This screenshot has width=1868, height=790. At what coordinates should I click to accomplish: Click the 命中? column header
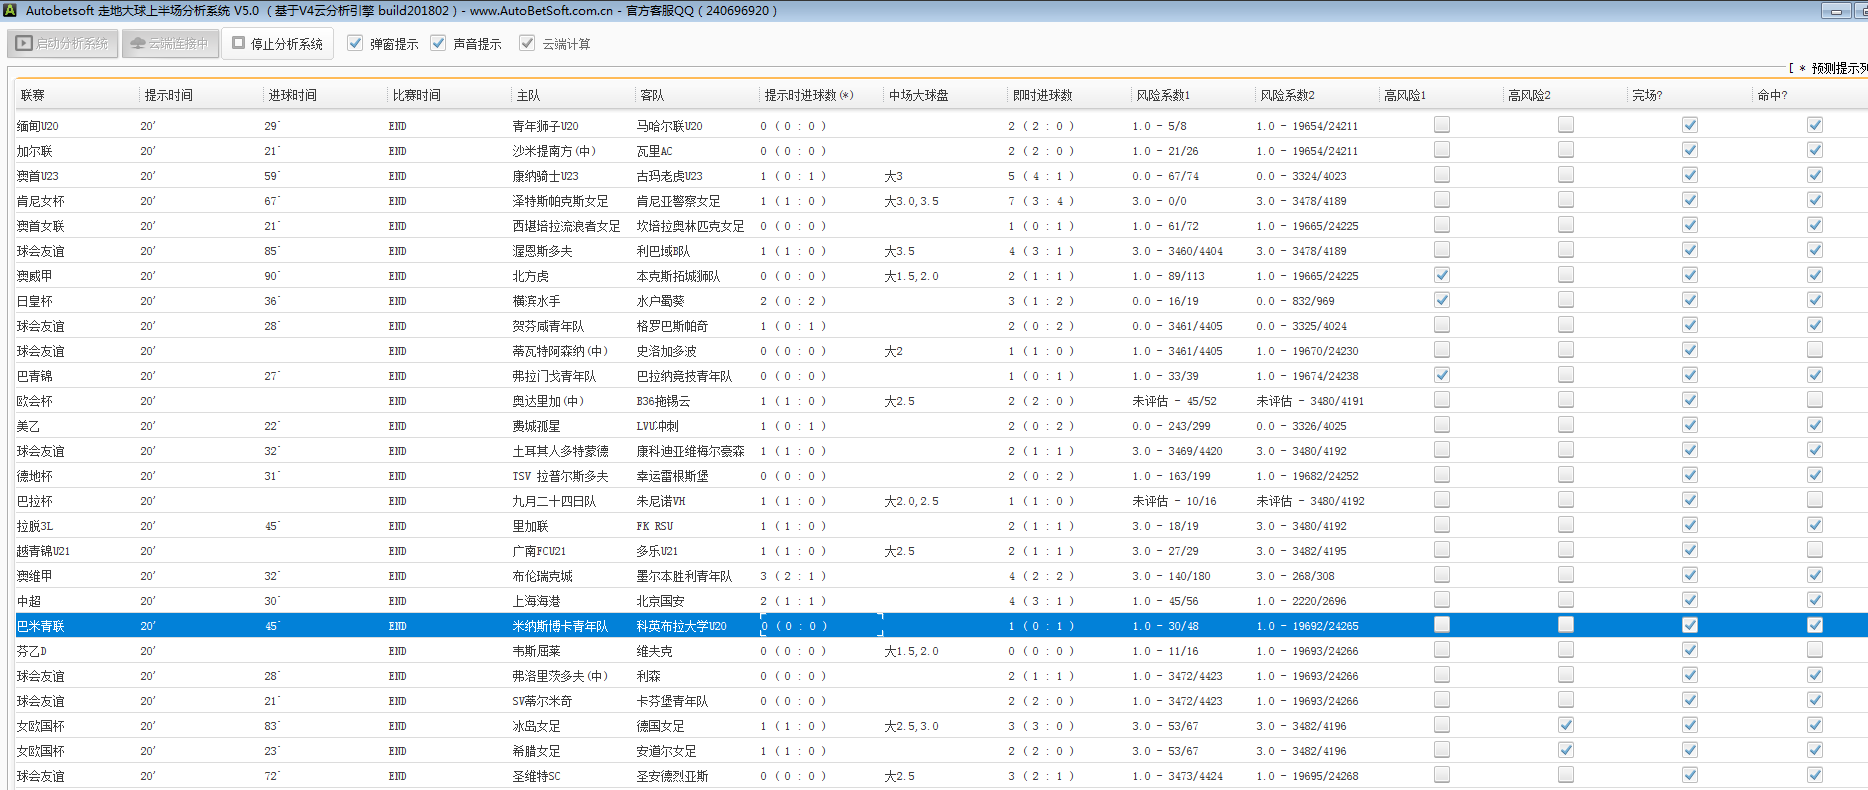[1771, 95]
